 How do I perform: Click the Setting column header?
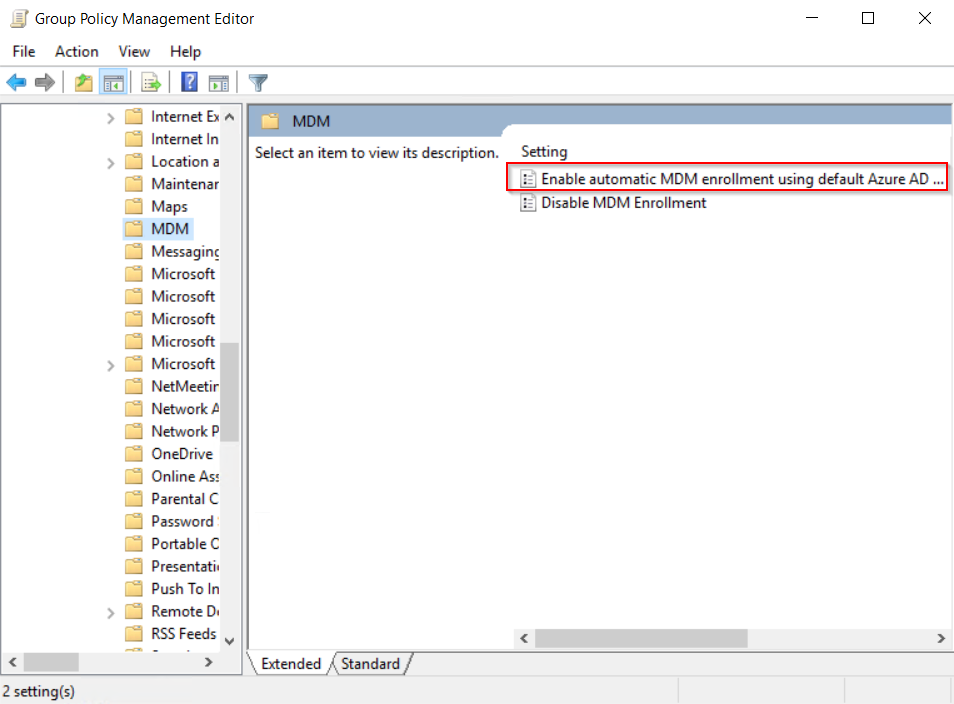pos(544,152)
